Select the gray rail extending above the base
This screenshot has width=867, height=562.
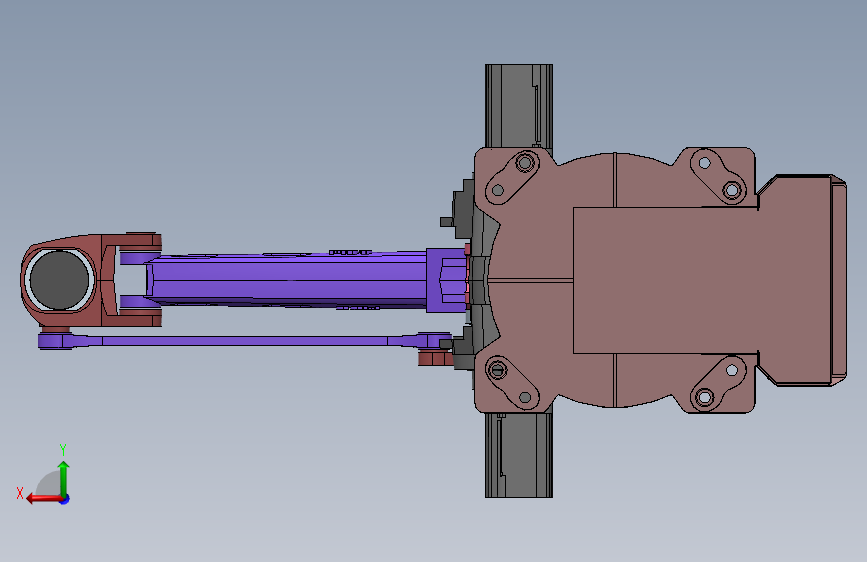(519, 106)
